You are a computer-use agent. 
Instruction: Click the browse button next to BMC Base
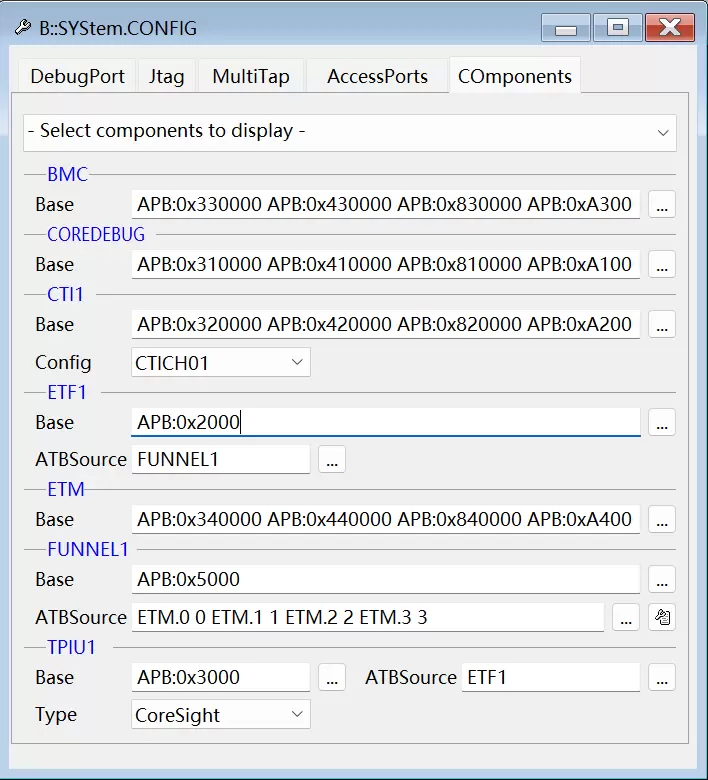point(662,205)
